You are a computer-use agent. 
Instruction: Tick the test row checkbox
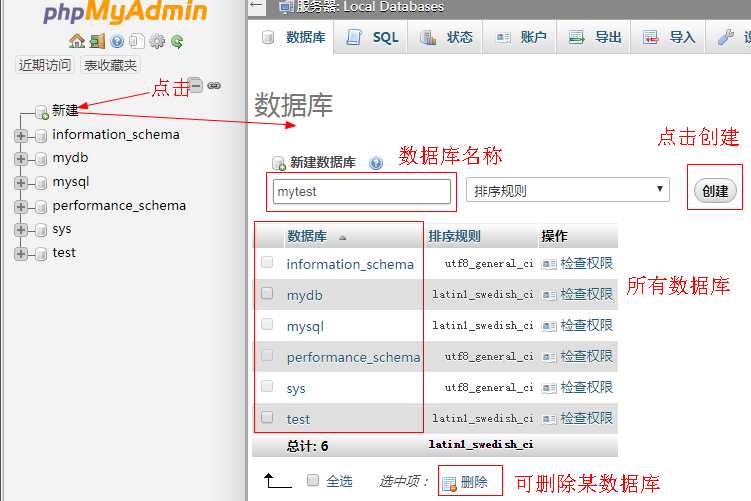click(x=267, y=417)
